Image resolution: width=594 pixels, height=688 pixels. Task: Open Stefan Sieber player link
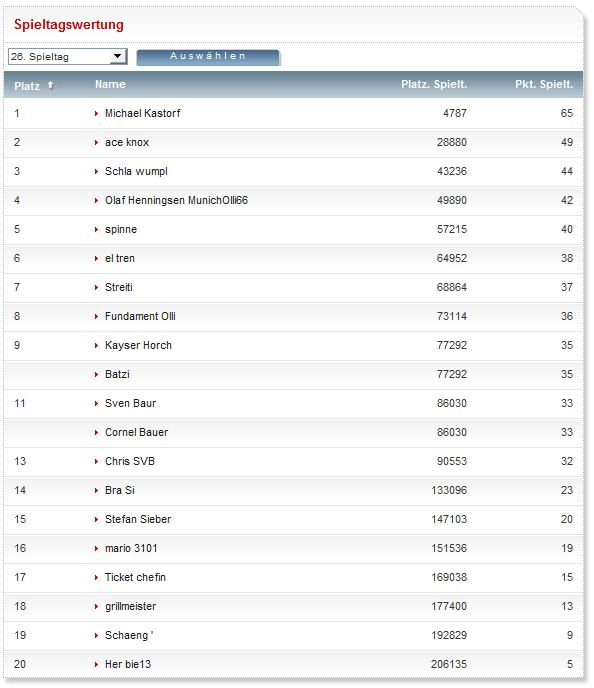138,520
